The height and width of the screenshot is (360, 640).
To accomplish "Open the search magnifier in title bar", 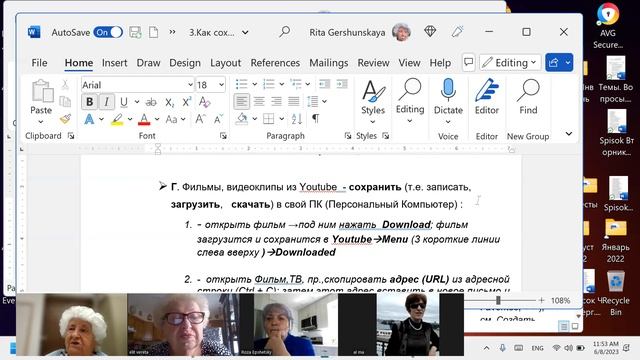I will (284, 32).
